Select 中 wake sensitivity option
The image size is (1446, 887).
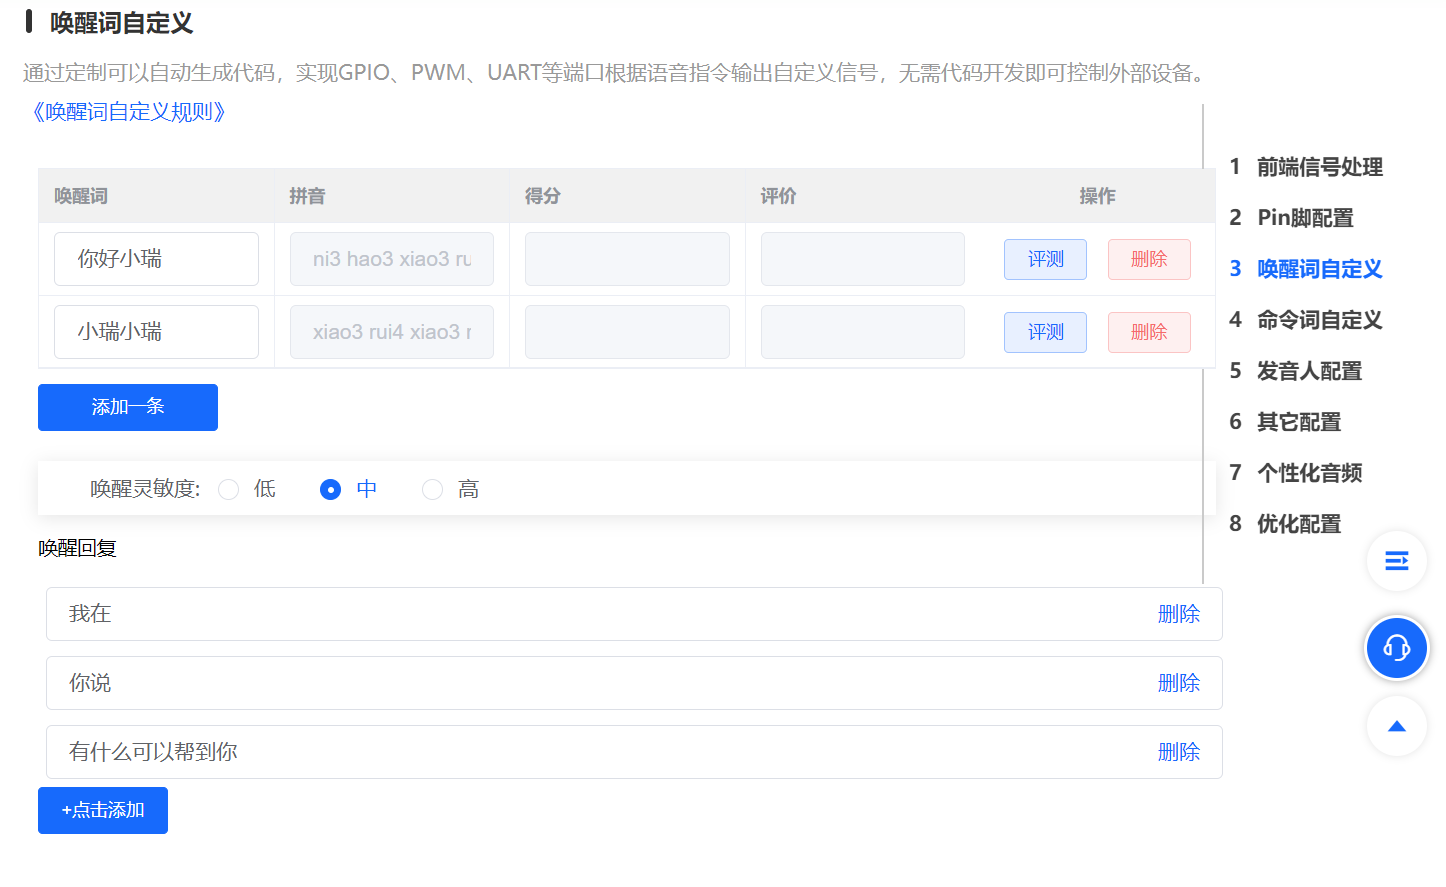[330, 489]
